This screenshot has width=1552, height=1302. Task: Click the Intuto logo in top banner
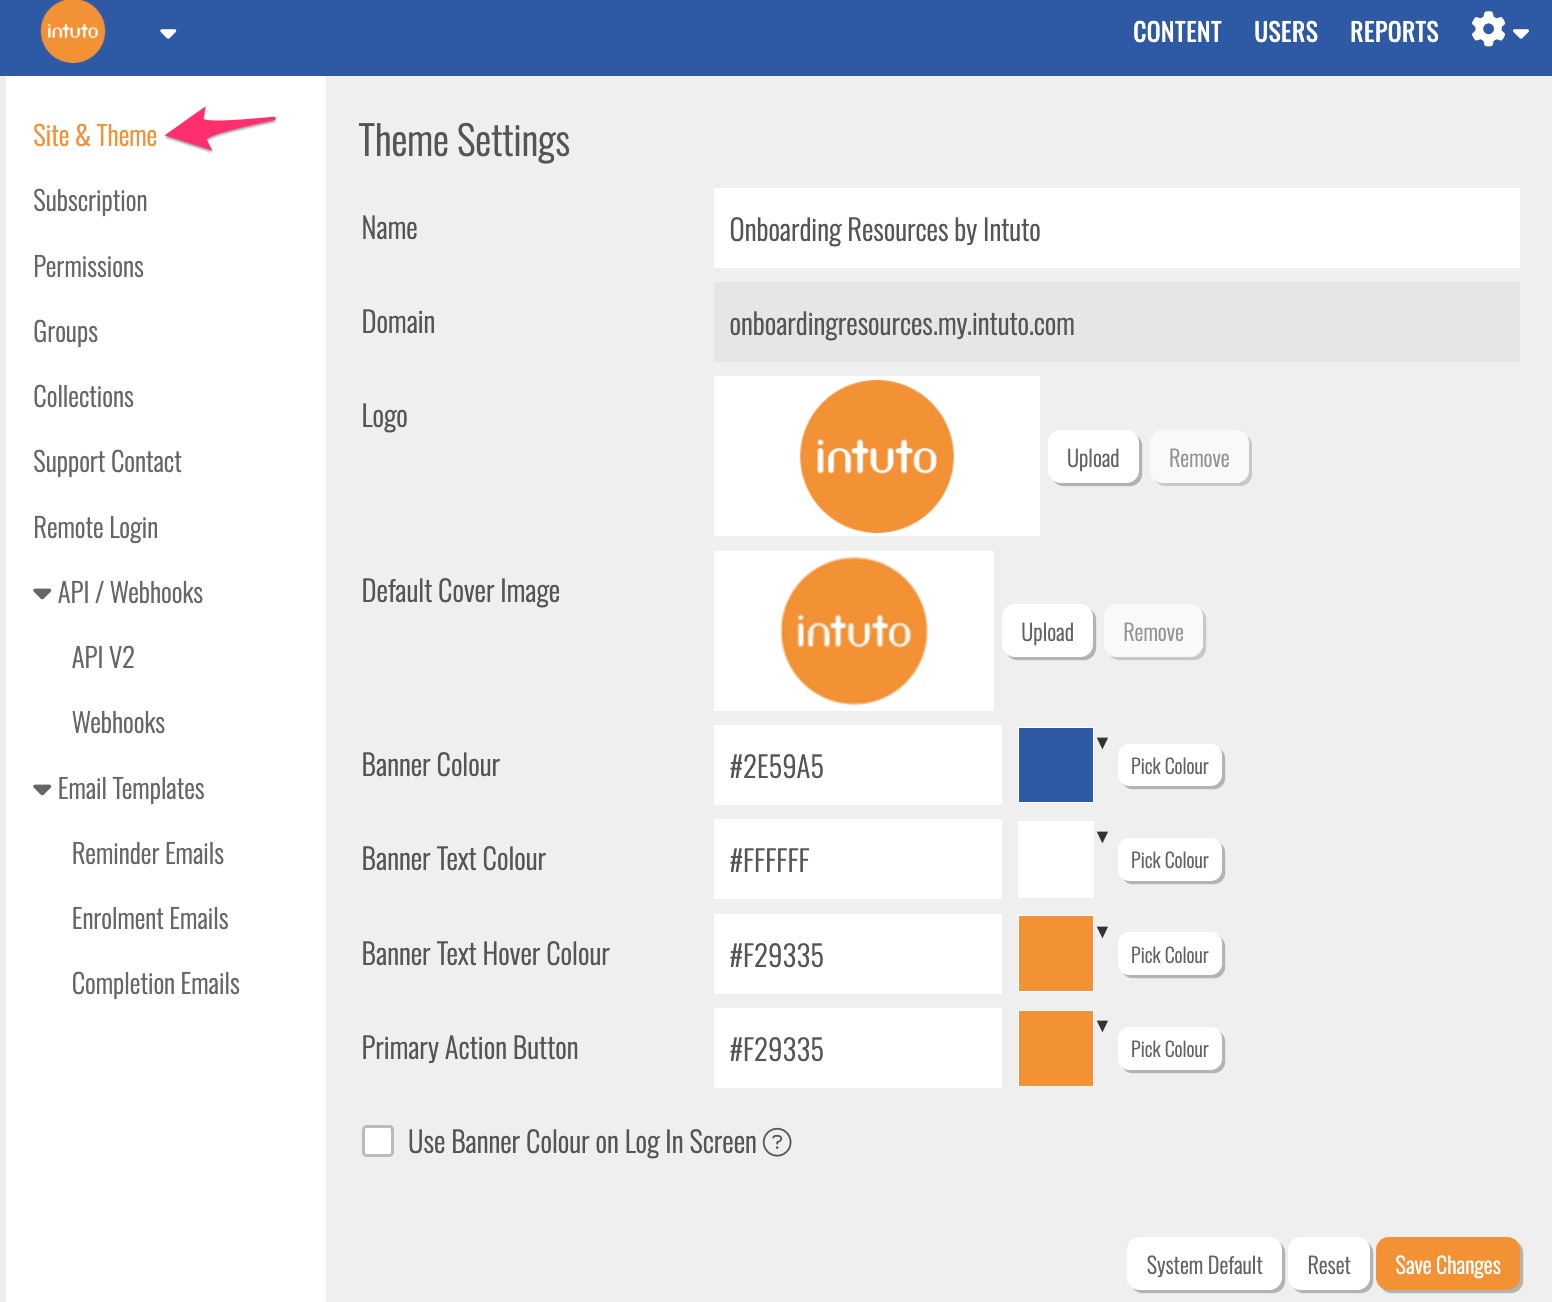tap(73, 32)
